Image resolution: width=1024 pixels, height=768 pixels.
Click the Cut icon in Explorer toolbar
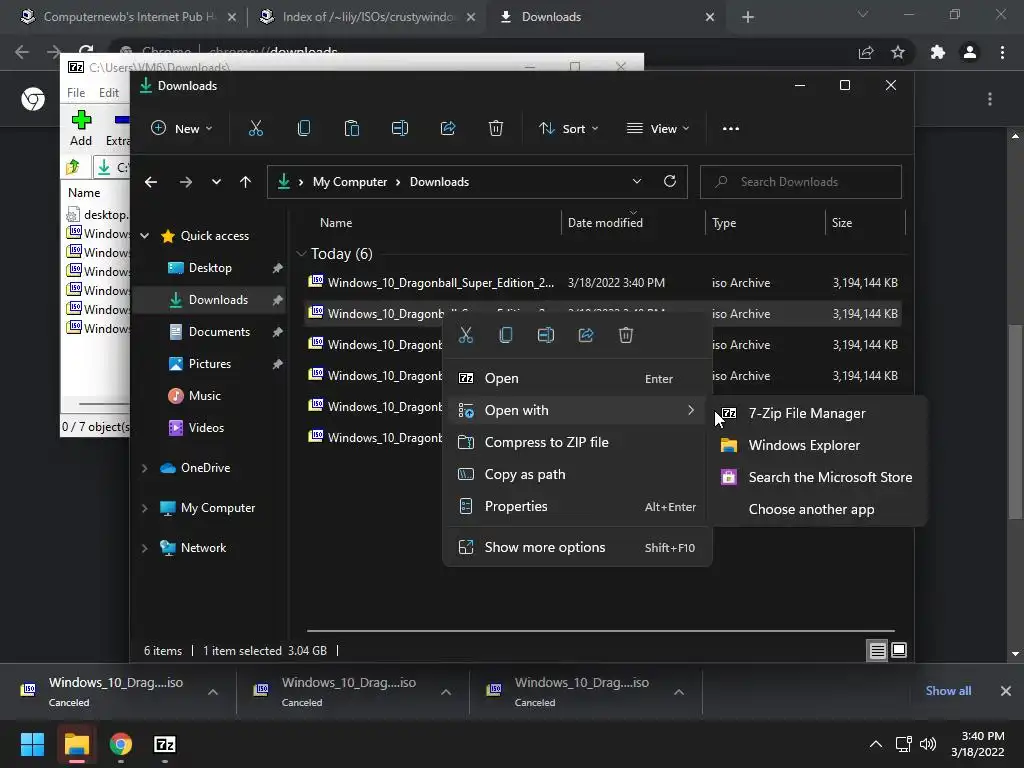point(255,129)
